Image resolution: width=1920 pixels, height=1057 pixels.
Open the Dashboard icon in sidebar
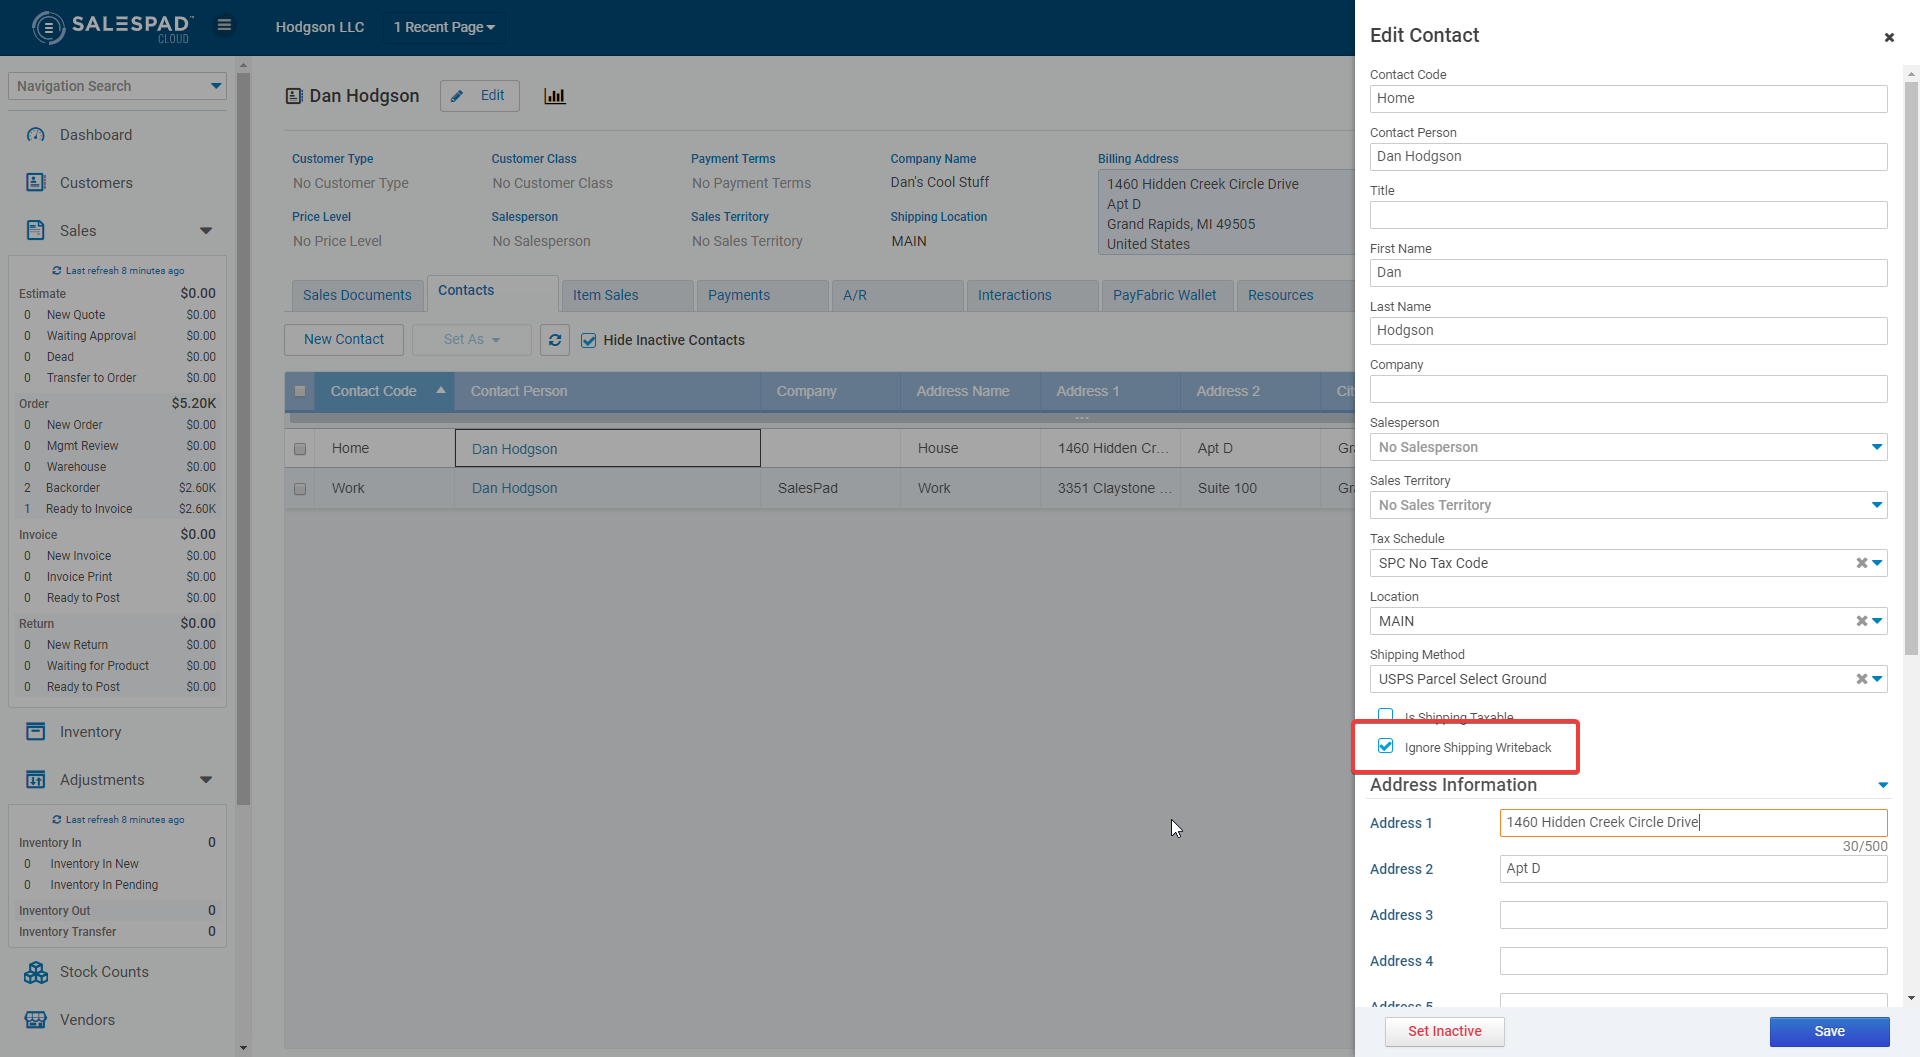pos(36,135)
